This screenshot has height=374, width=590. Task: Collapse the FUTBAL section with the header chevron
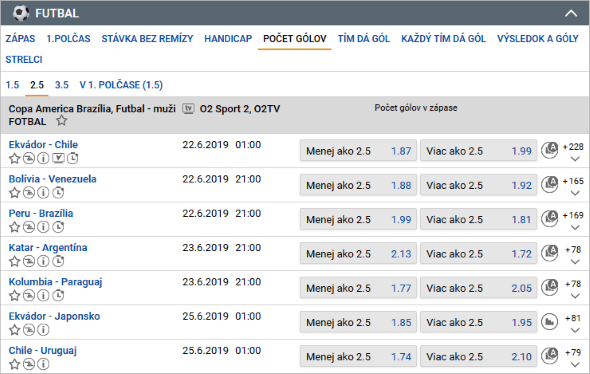pos(571,14)
